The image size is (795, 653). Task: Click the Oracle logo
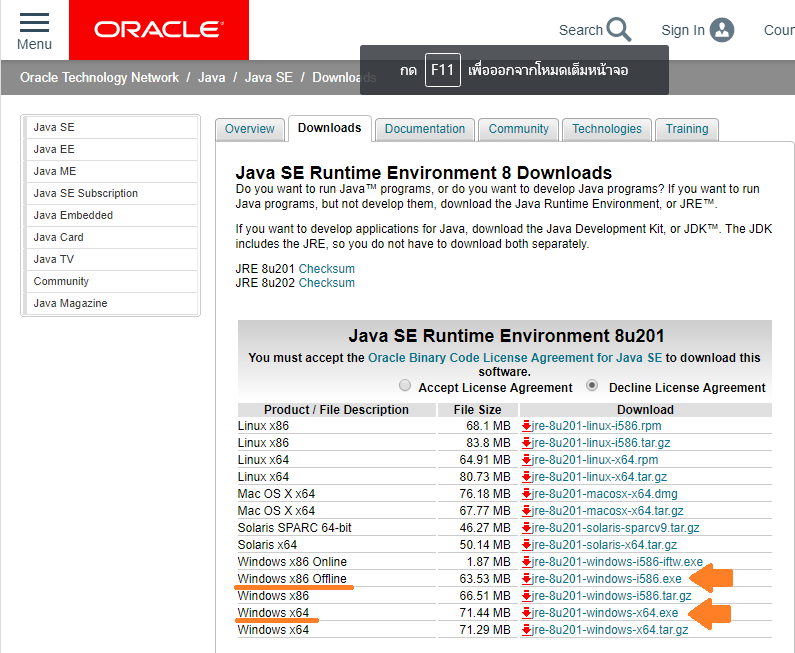click(159, 30)
